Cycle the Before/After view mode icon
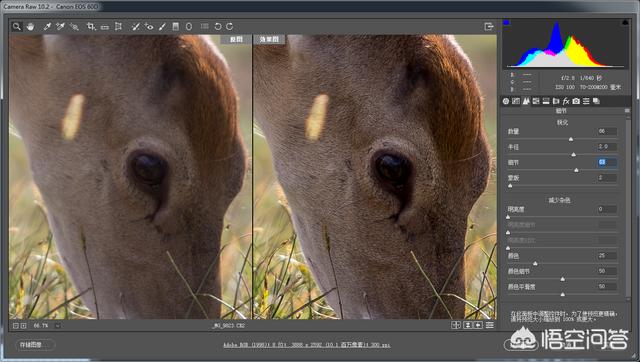Screen dimensions: 640x362 [456, 325]
